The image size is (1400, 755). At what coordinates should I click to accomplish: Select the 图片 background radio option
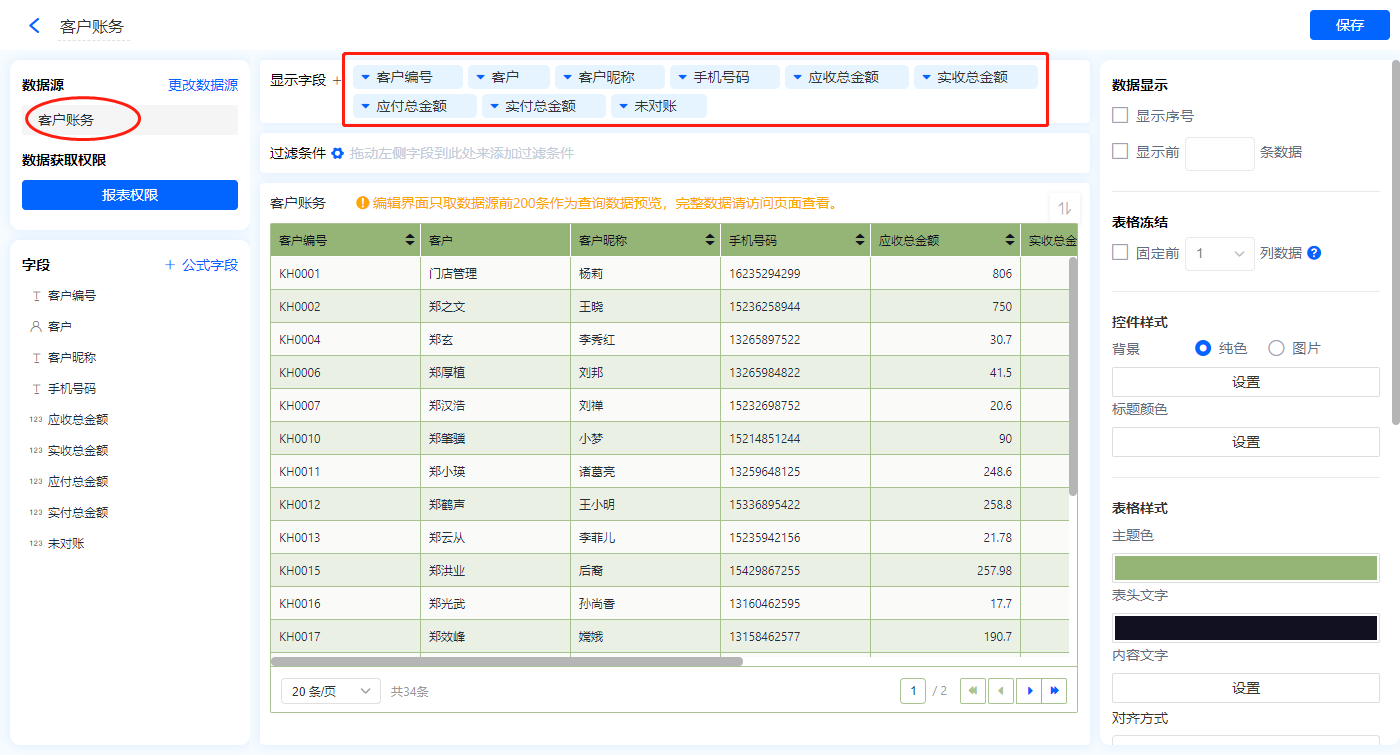(x=1276, y=348)
